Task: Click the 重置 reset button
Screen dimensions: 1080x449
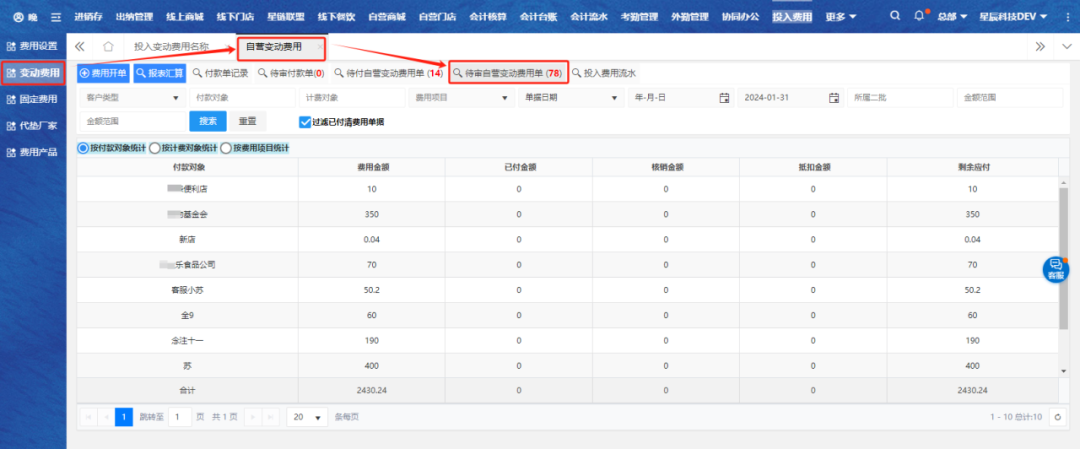Action: click(x=247, y=121)
